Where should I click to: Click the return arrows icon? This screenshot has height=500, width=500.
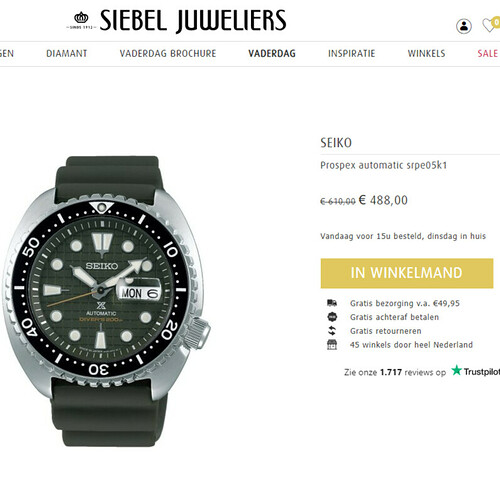point(332,331)
